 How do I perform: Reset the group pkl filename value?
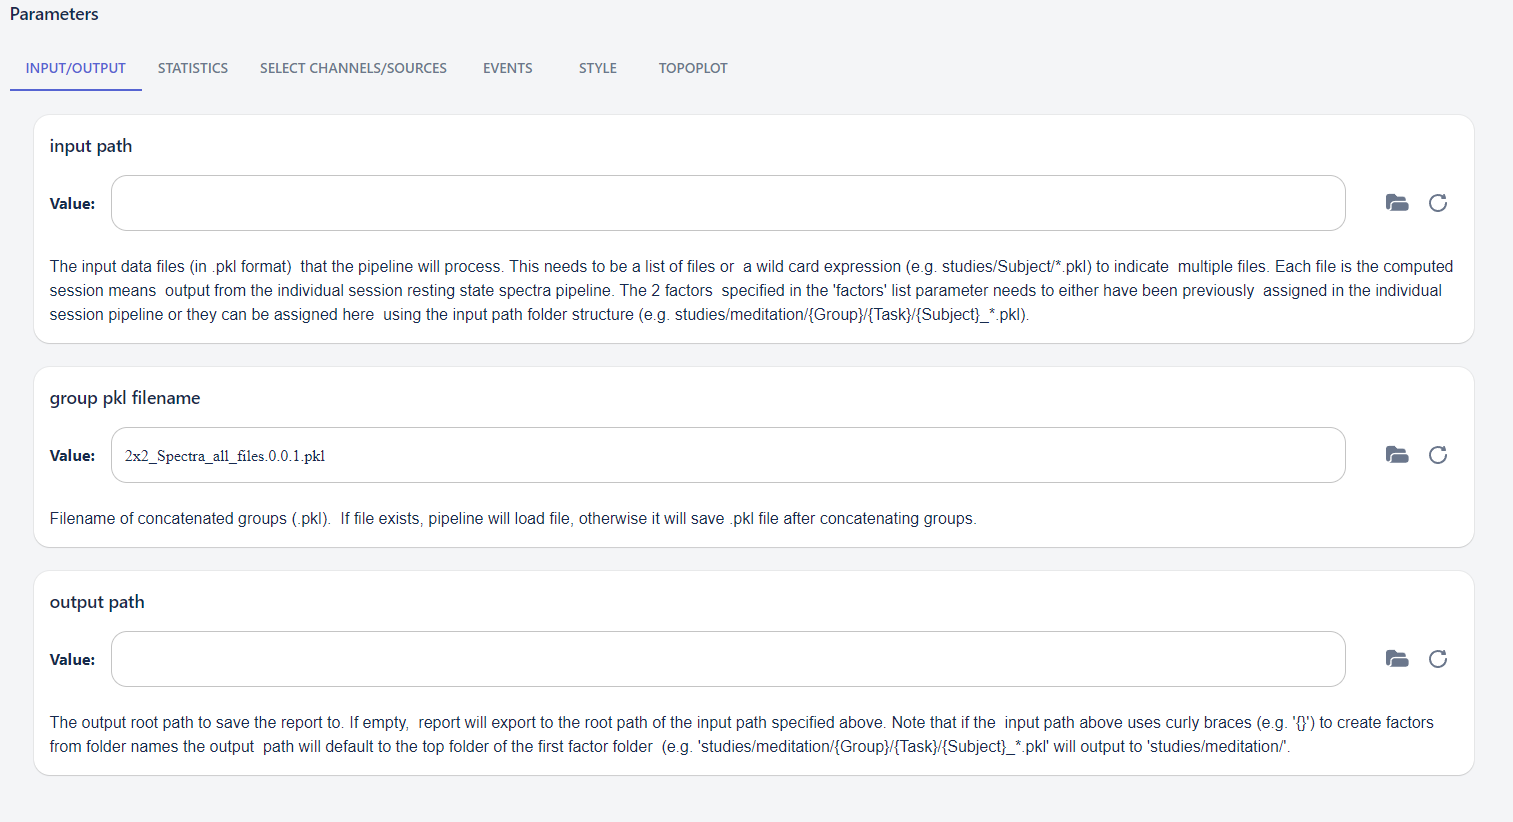point(1438,455)
